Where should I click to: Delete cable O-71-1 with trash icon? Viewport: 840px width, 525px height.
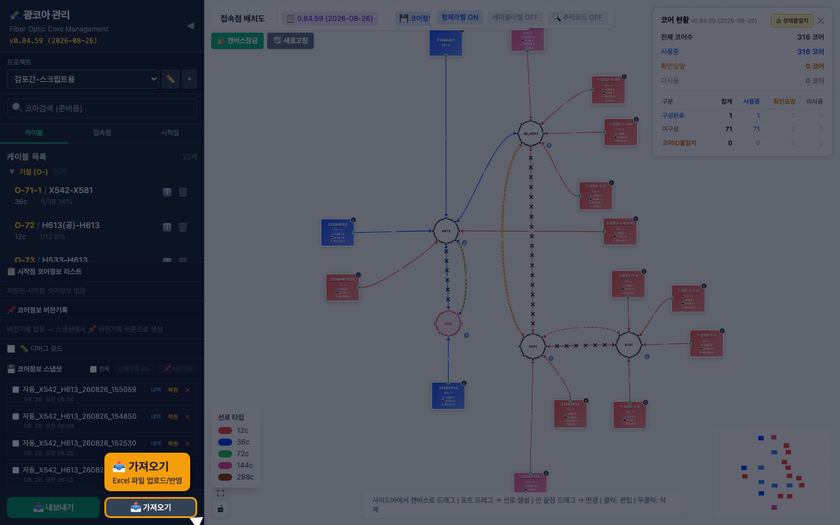(183, 192)
